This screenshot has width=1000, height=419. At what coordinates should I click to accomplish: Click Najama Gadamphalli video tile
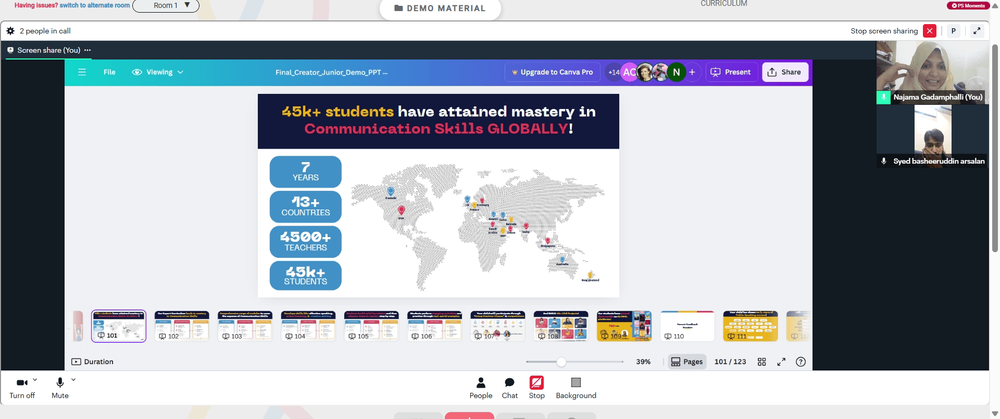tap(932, 71)
